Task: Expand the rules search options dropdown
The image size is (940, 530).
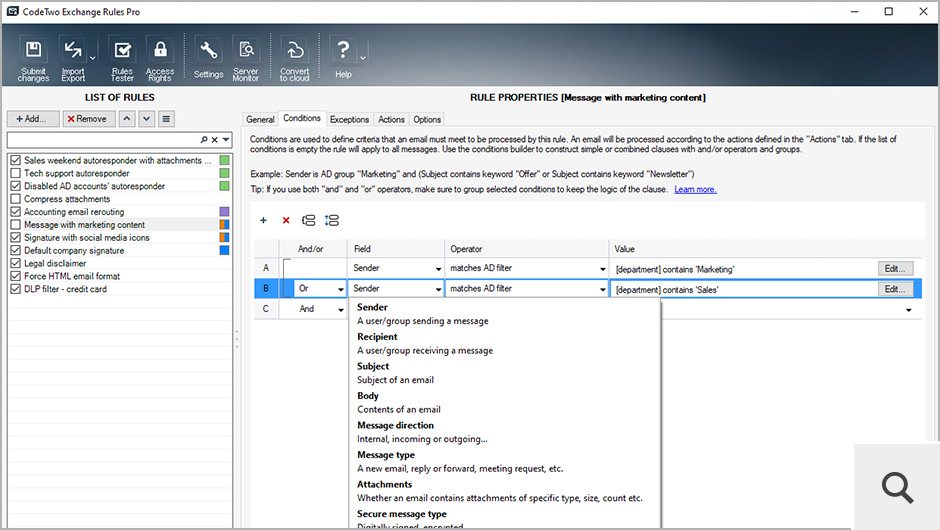Action: [x=226, y=140]
